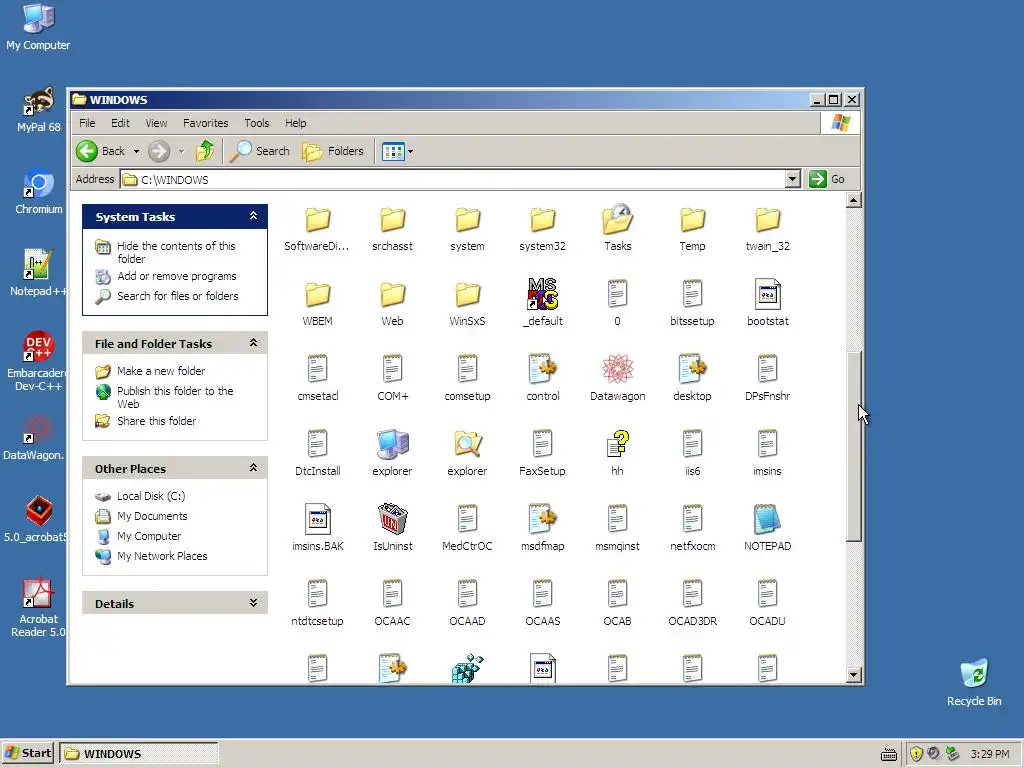1024x768 pixels.
Task: Open Search in the toolbar
Action: [260, 151]
